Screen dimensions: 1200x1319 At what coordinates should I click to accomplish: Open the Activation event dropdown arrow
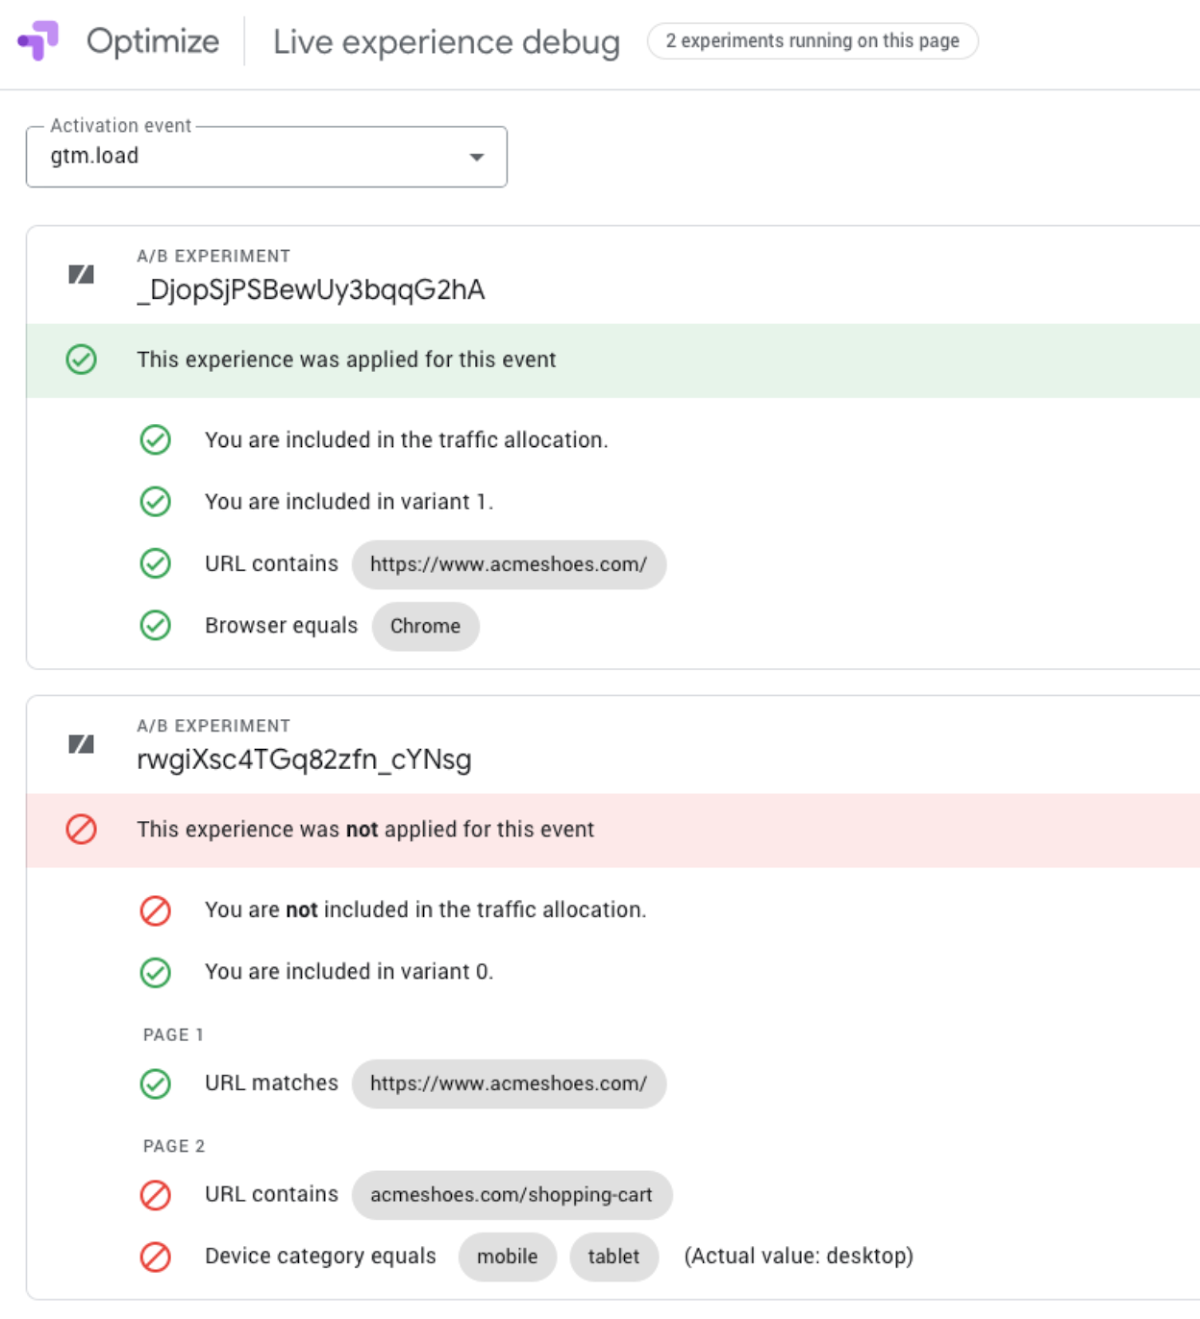pos(477,157)
